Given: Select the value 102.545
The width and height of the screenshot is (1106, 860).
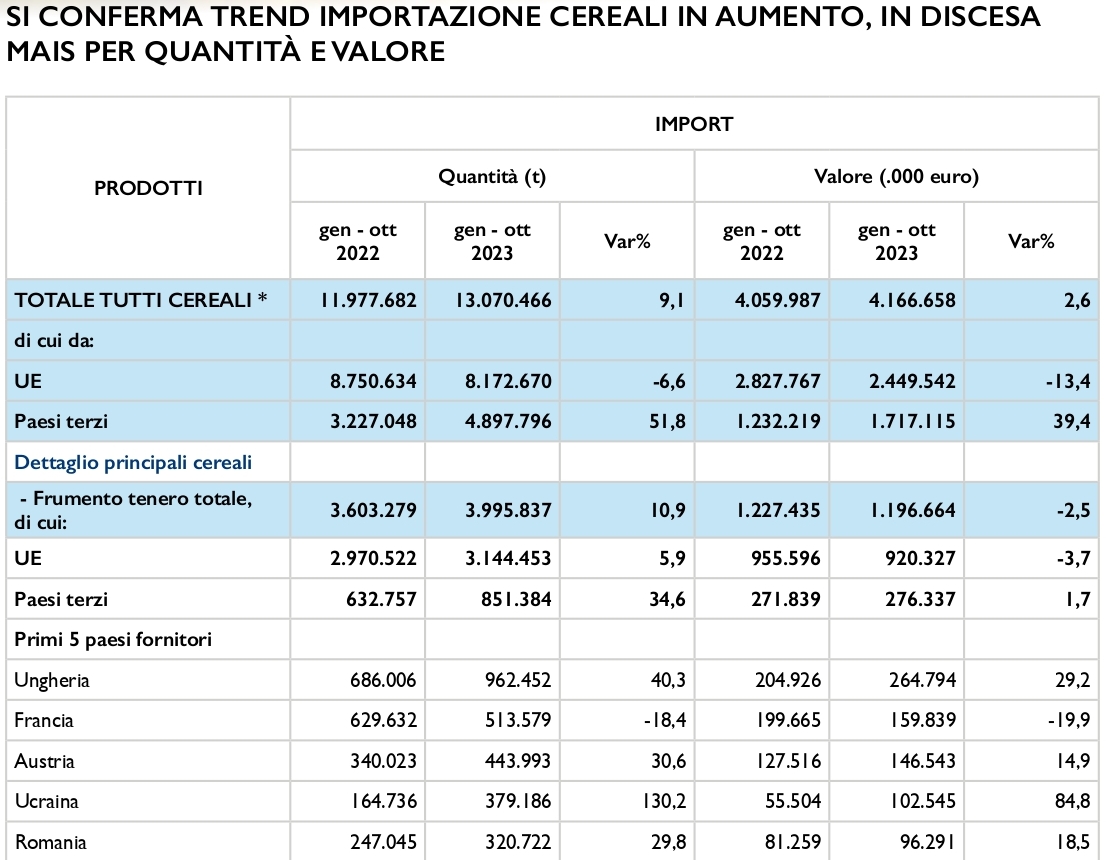Looking at the screenshot, I should [922, 802].
